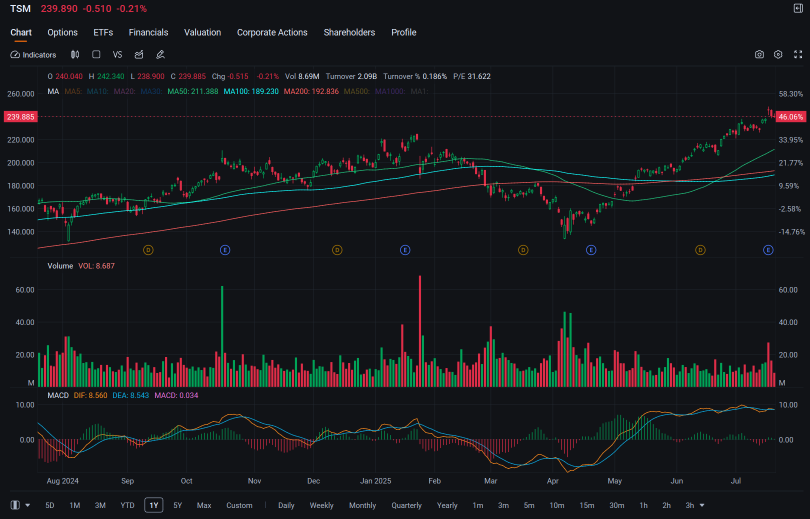
Task: Set range to 3M
Action: coord(100,505)
